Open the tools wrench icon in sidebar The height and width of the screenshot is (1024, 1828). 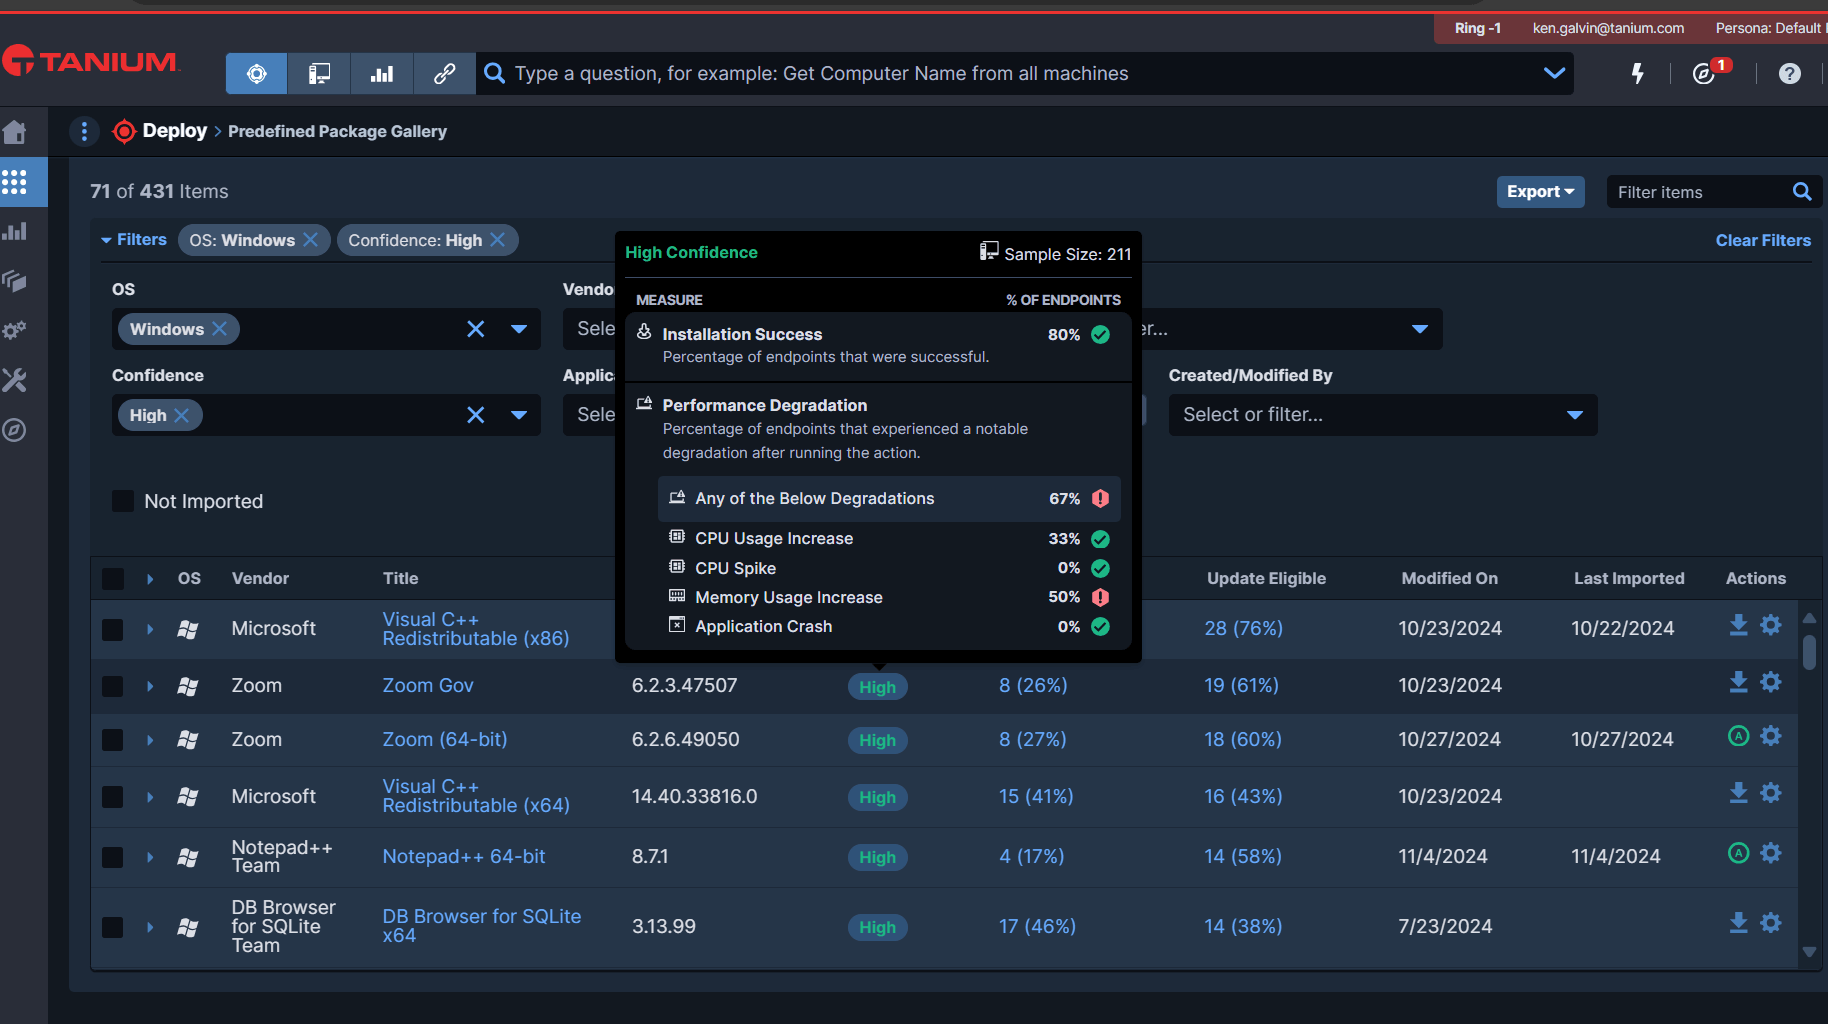pos(15,380)
